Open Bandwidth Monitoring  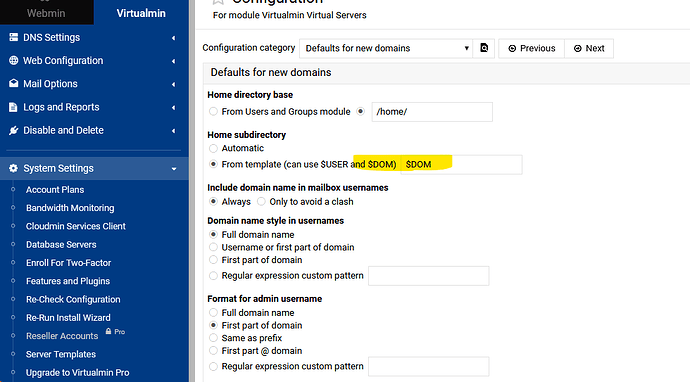[x=70, y=208]
